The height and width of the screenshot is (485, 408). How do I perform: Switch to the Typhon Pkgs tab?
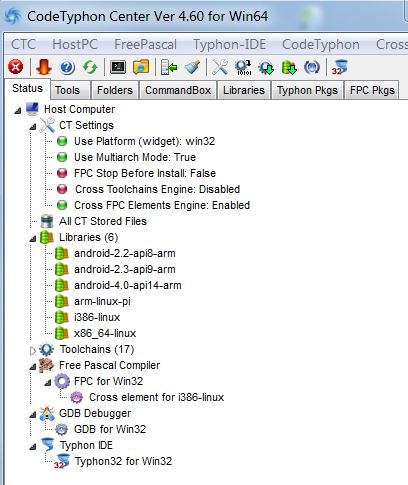[307, 90]
